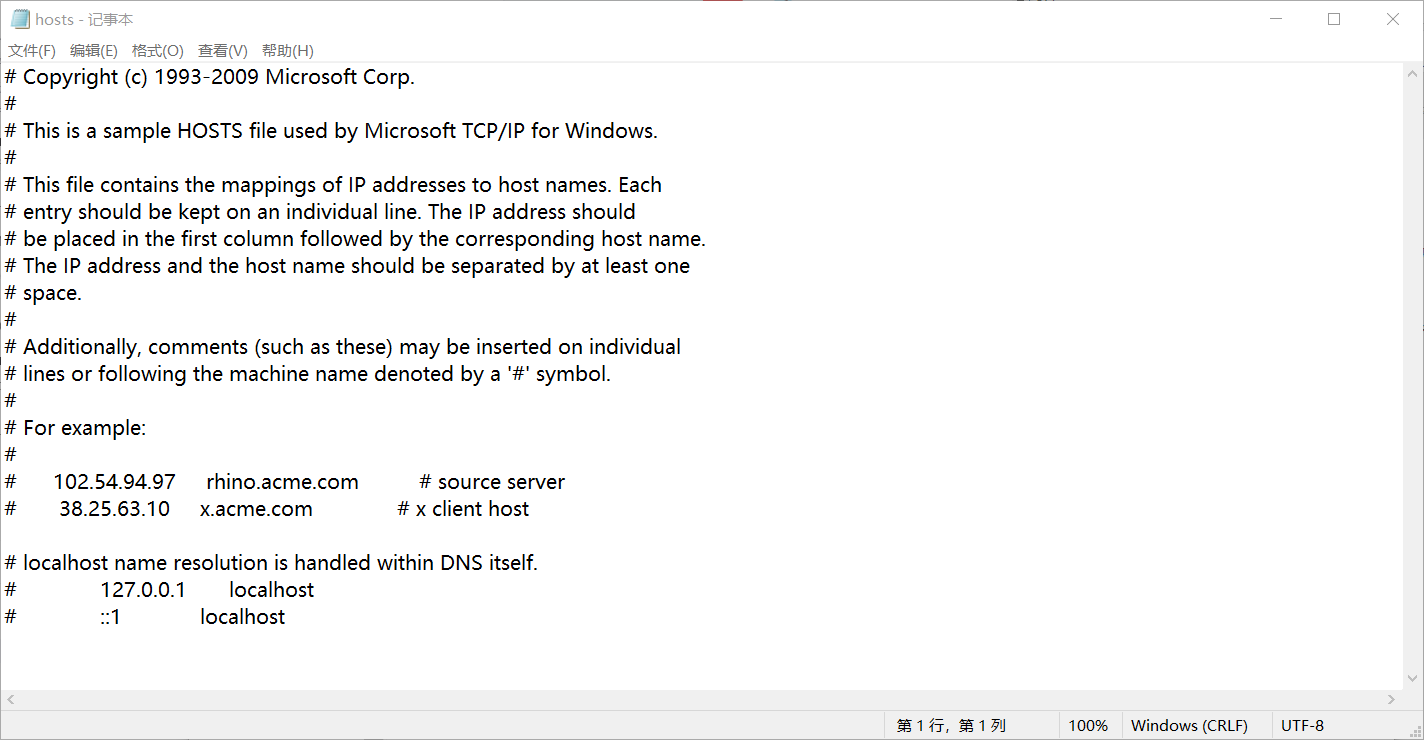Click the UTF-8 encoding status field
This screenshot has width=1424, height=740.
point(1302,726)
